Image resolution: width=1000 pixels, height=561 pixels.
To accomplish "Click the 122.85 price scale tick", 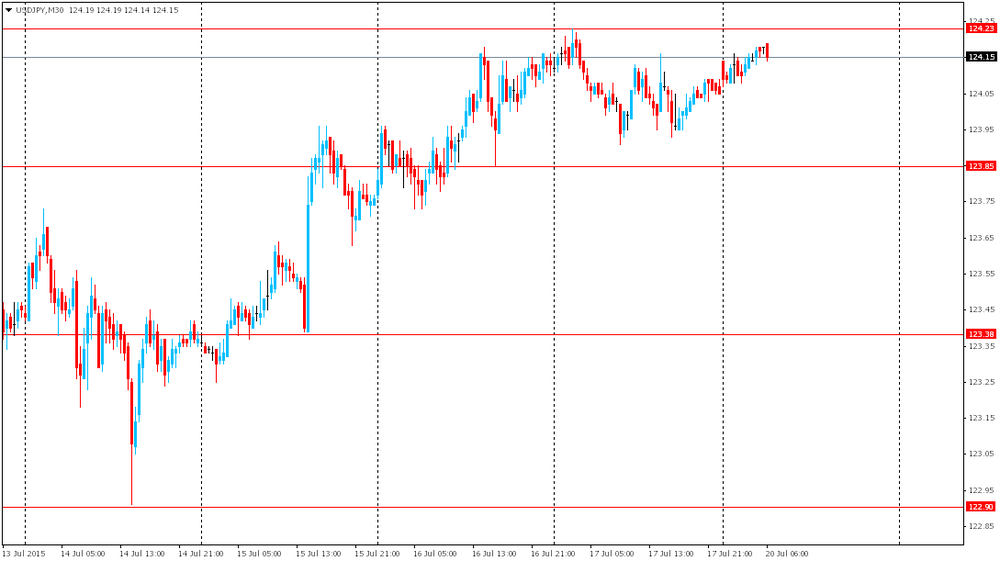I will [982, 527].
